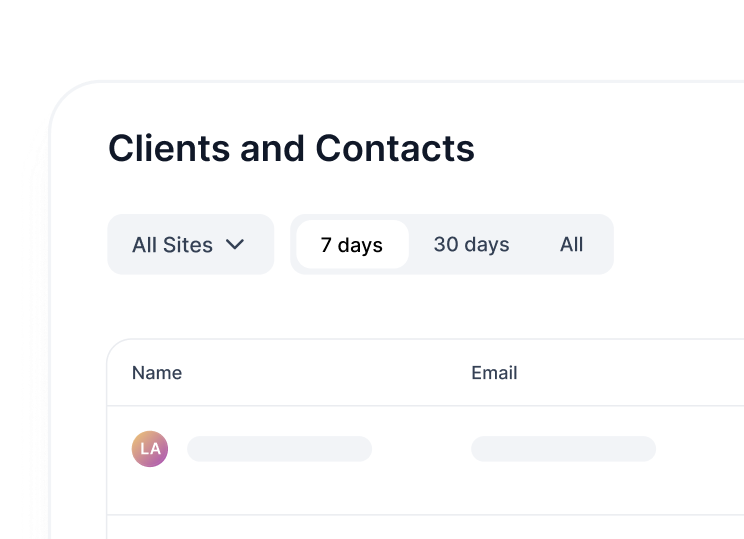Set the date range toggle to All

[571, 244]
